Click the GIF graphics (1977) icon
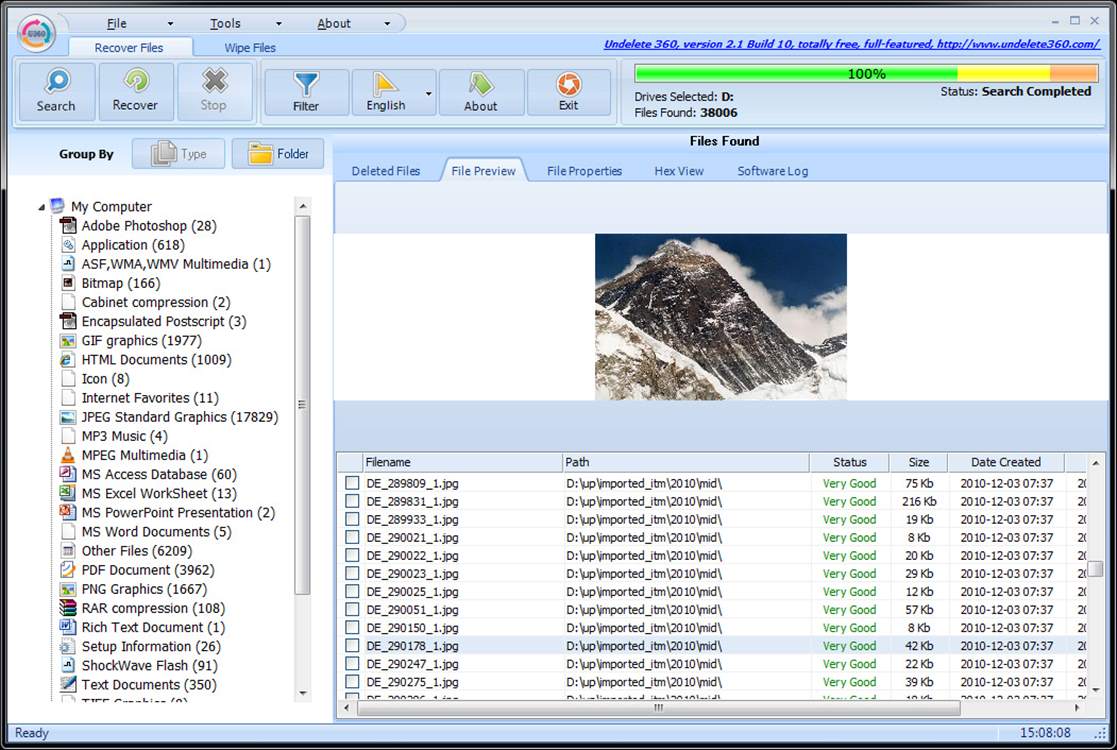 (x=68, y=341)
